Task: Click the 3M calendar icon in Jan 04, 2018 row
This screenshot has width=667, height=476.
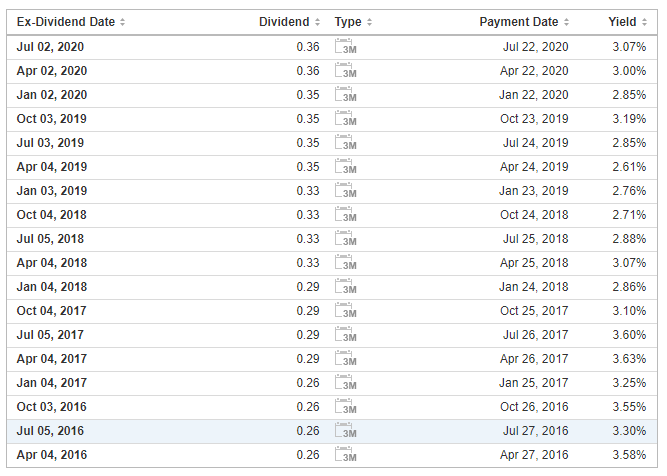Action: [345, 287]
